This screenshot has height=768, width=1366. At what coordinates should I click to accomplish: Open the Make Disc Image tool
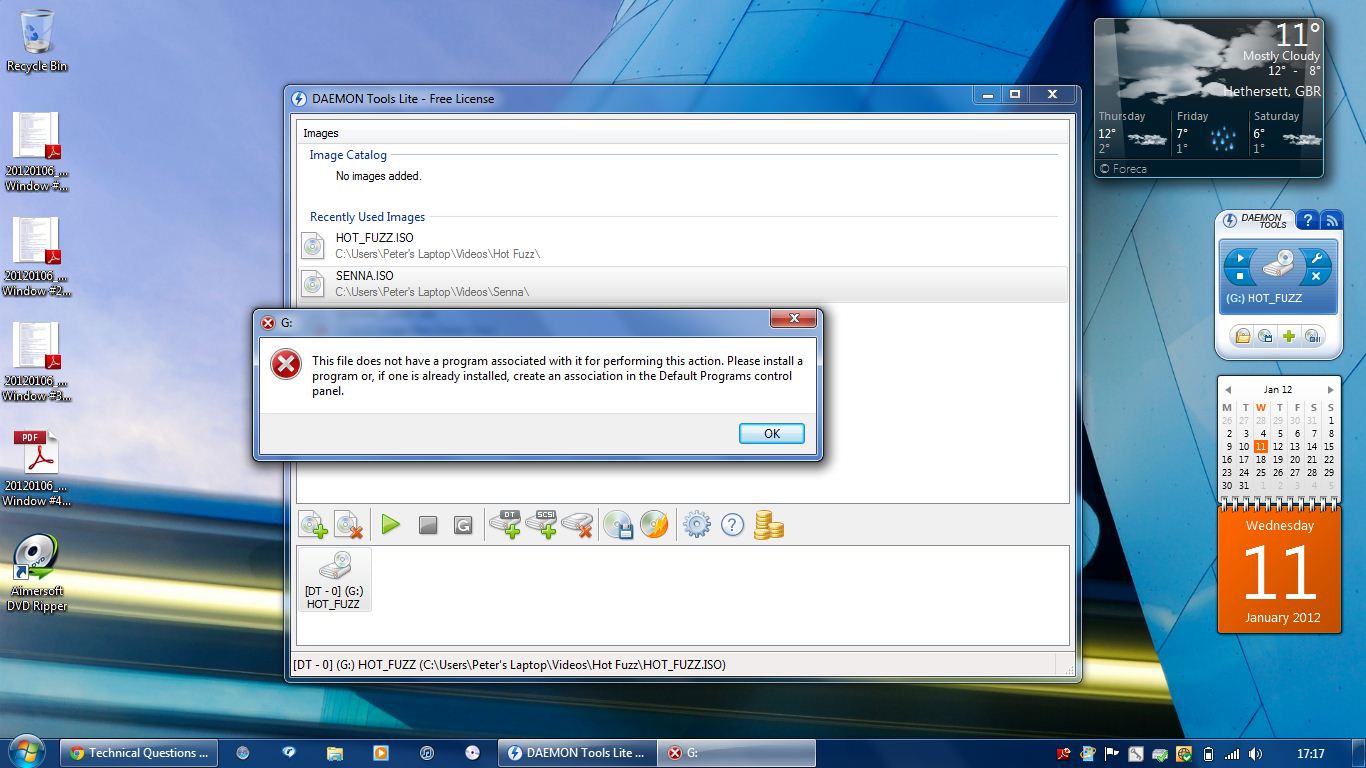click(619, 525)
